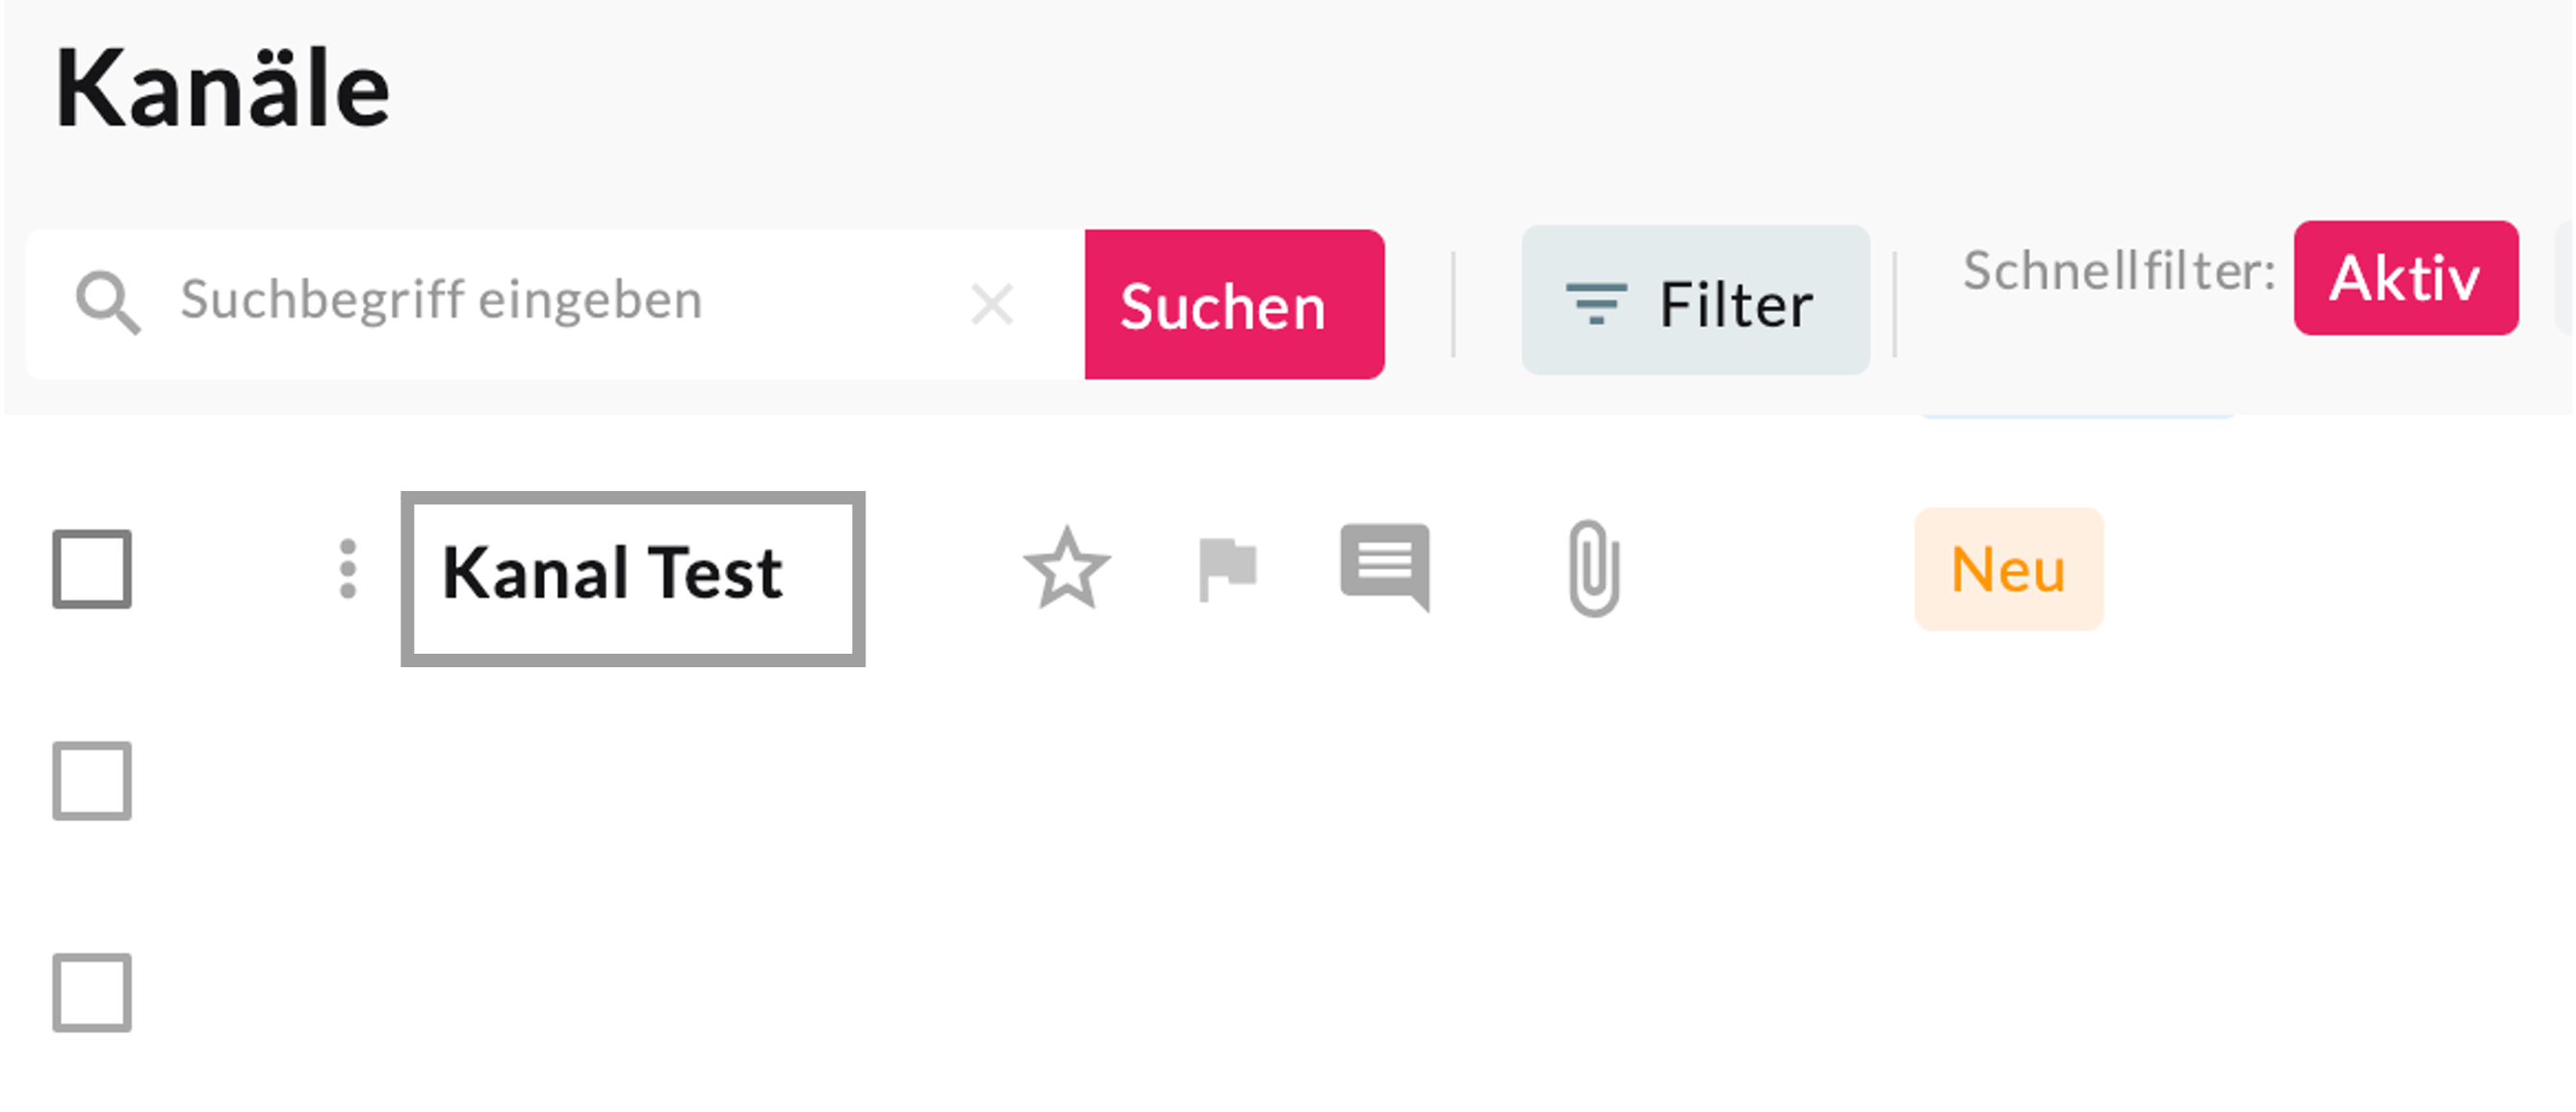The image size is (2576, 1112).
Task: Tick the third row checkbox
Action: [x=92, y=993]
